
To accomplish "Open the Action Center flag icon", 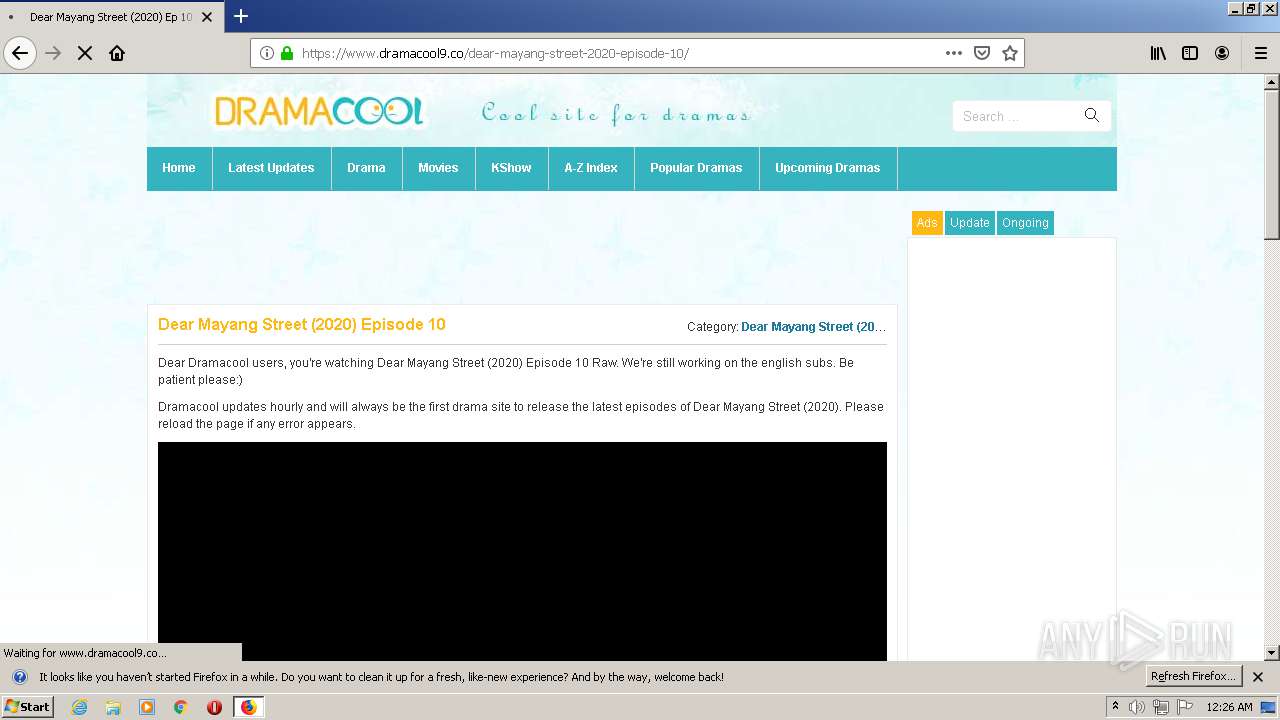I will (1185, 707).
